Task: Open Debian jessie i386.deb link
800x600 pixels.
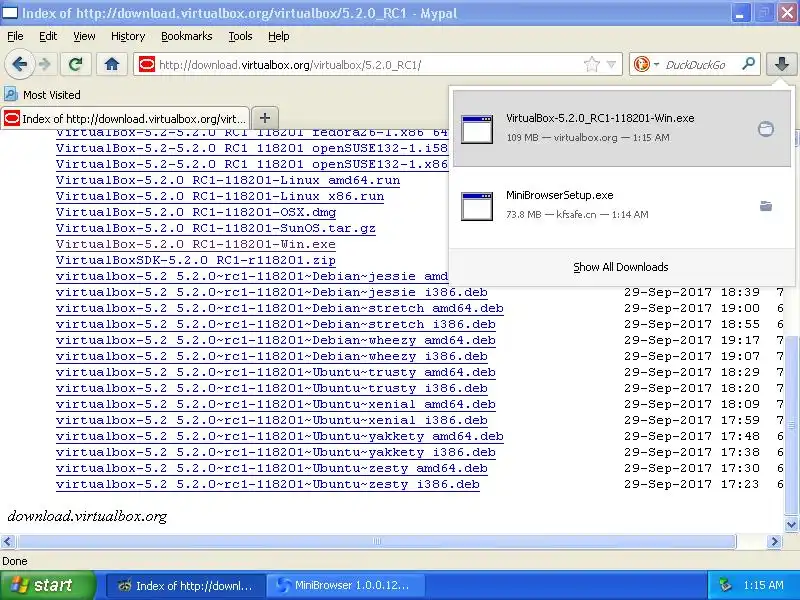Action: coord(272,292)
